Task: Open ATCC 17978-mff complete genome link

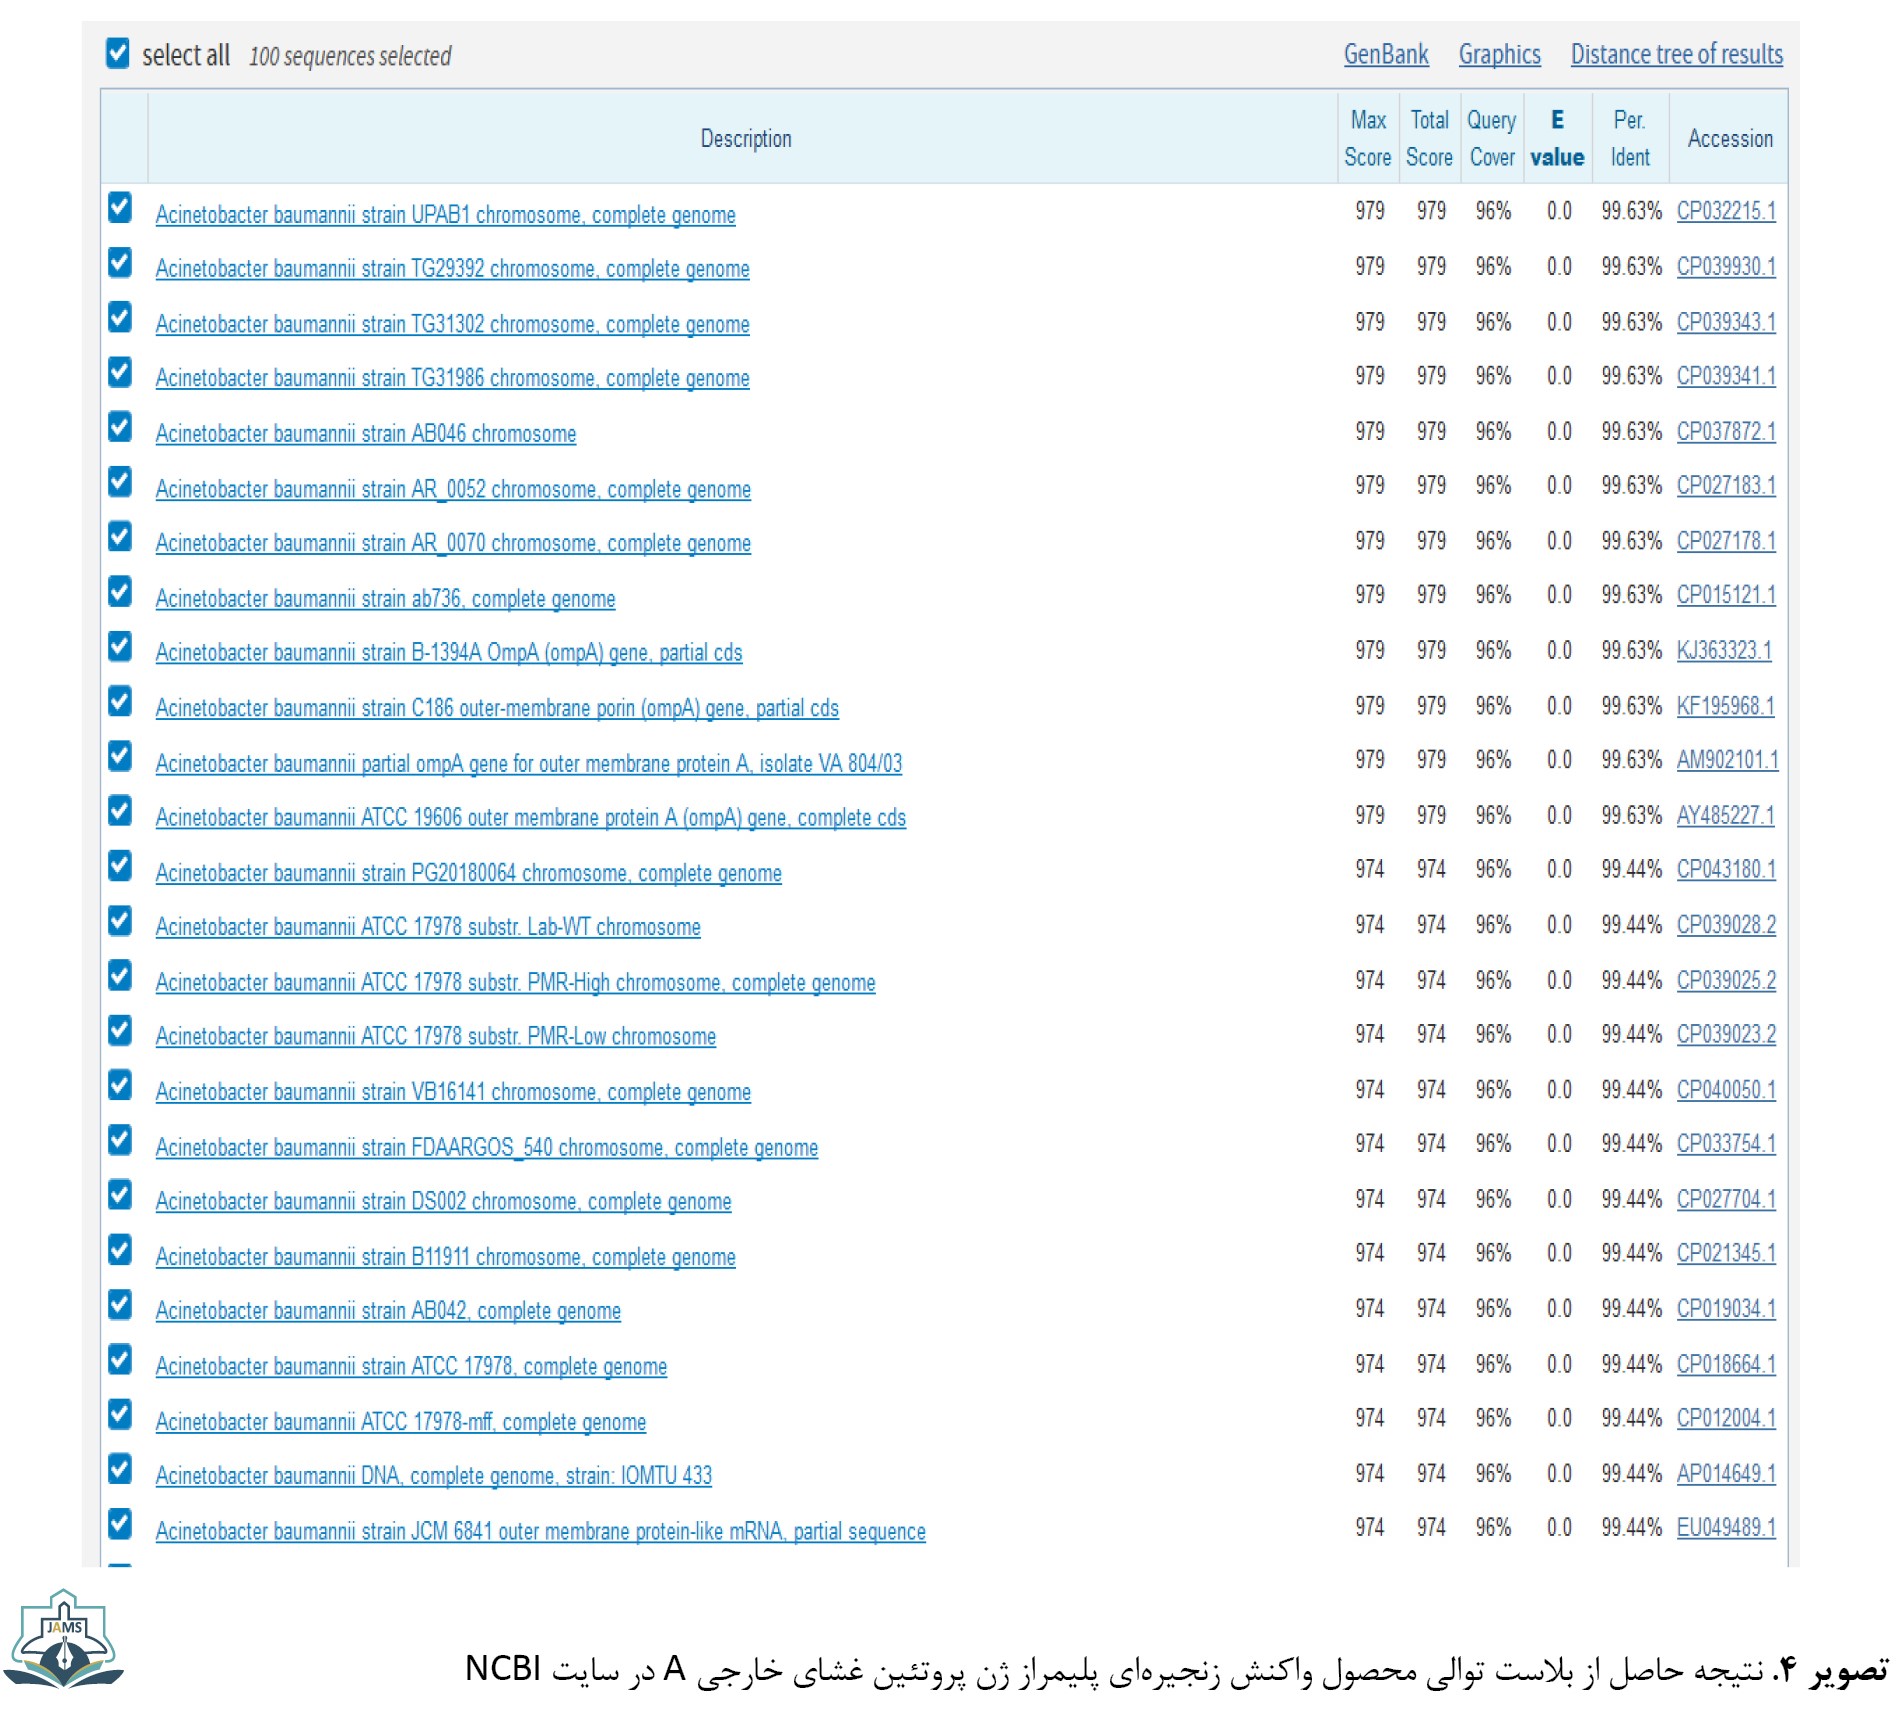Action: click(x=401, y=1422)
